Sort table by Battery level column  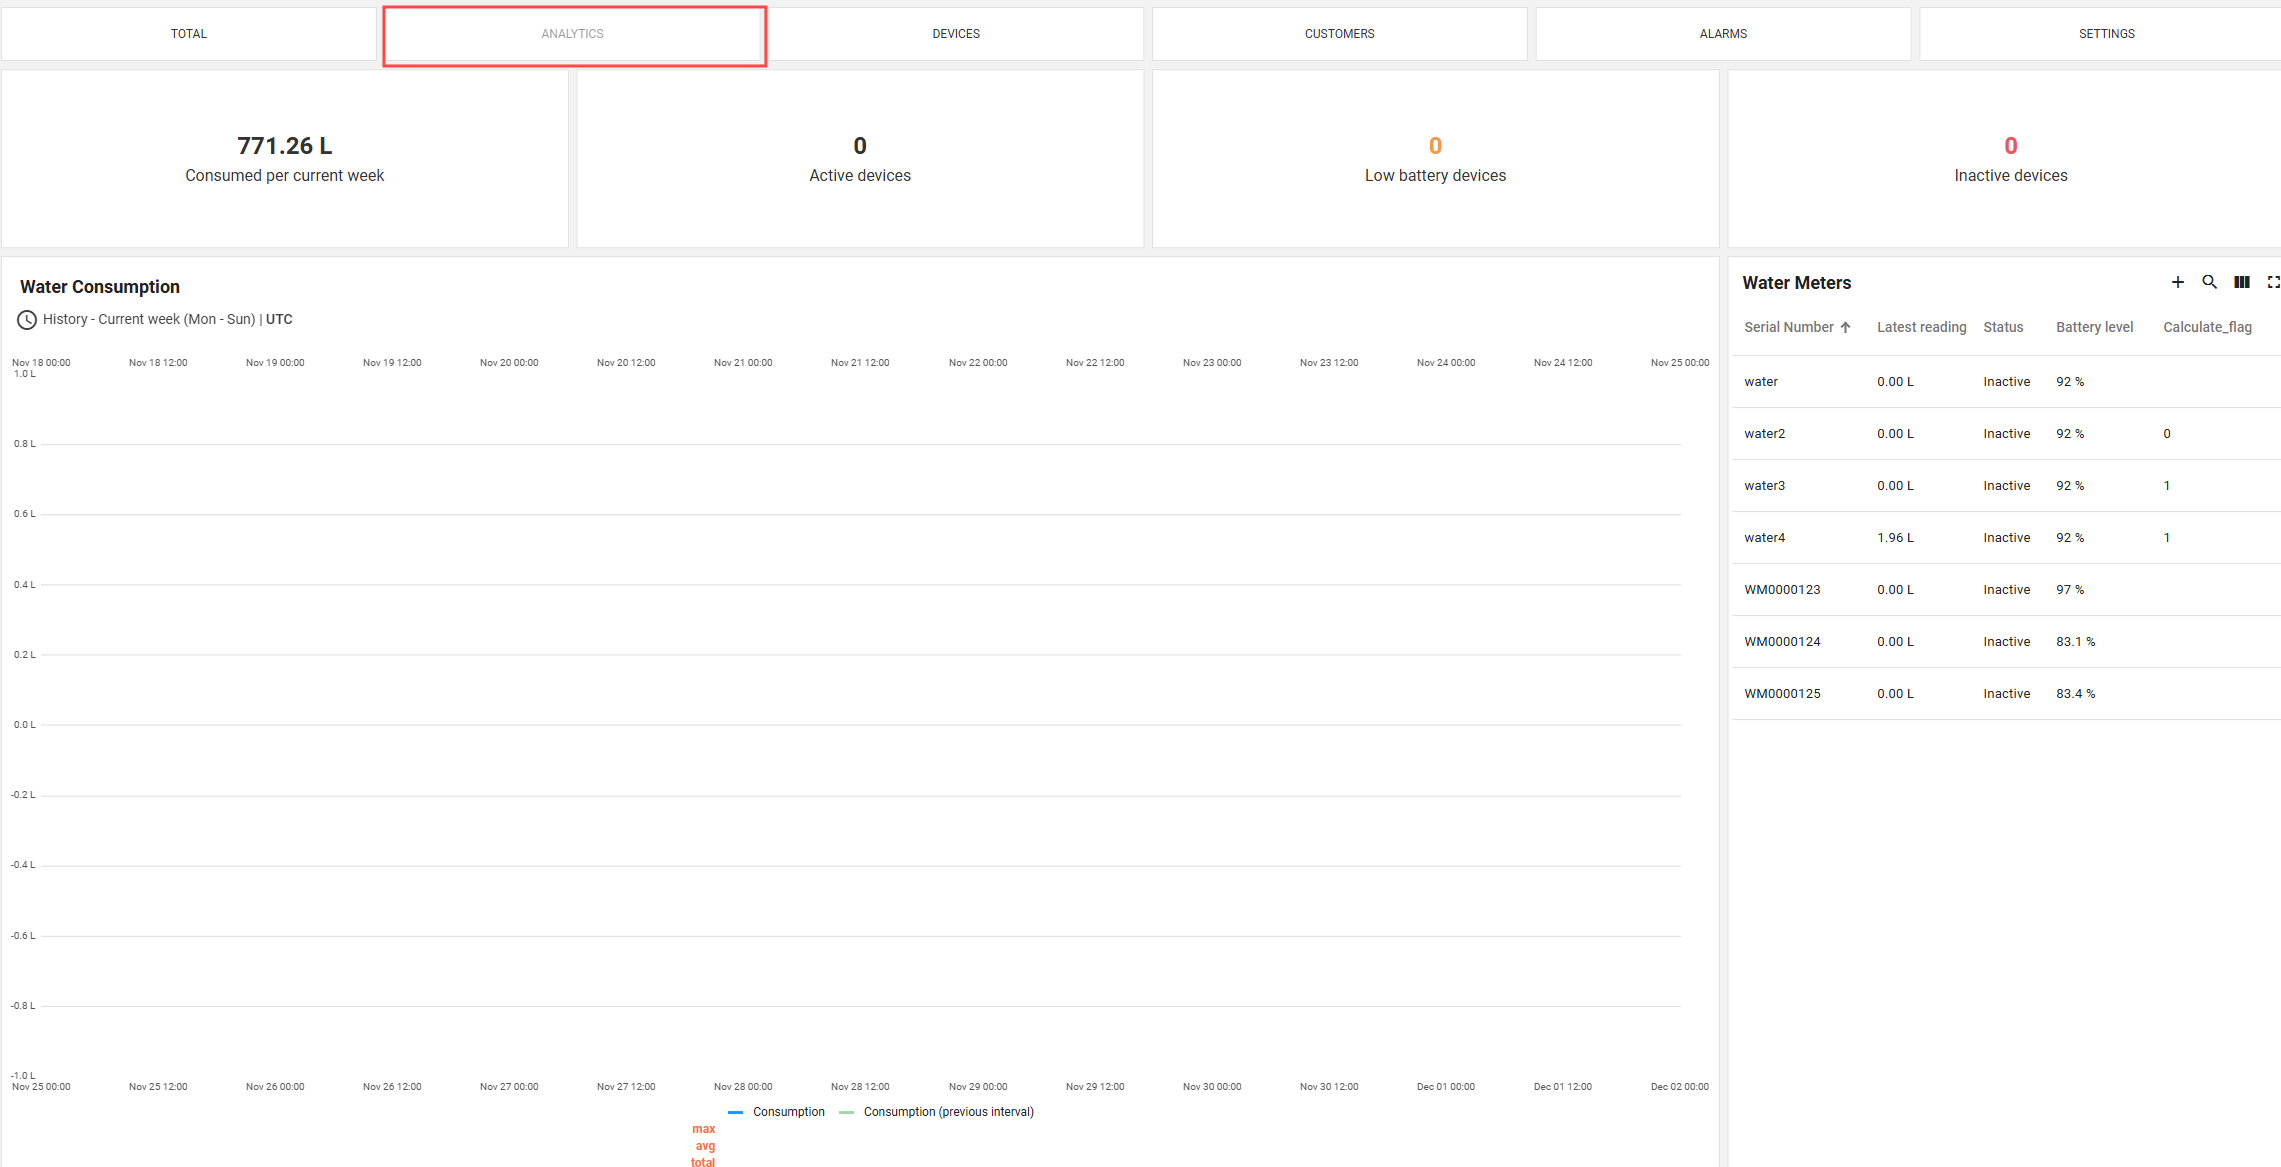coord(2094,328)
